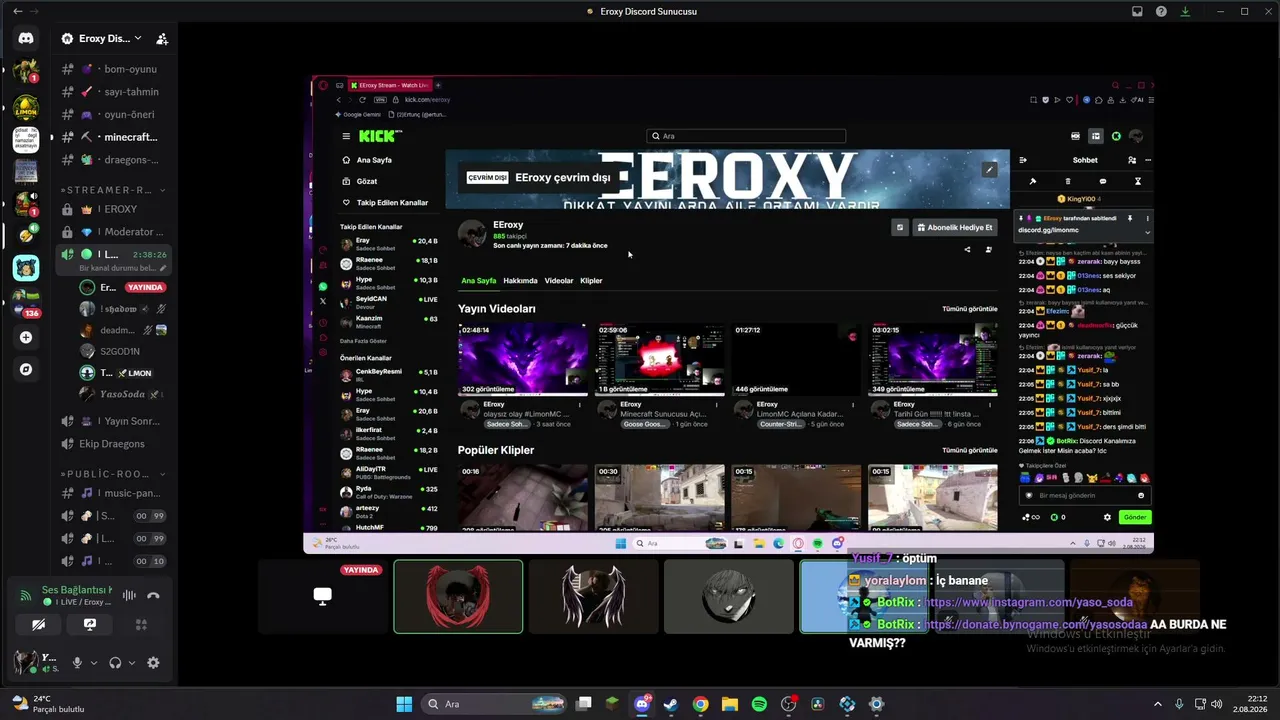The width and height of the screenshot is (1280, 720).
Task: Deafen the headphones
Action: pyautogui.click(x=116, y=662)
